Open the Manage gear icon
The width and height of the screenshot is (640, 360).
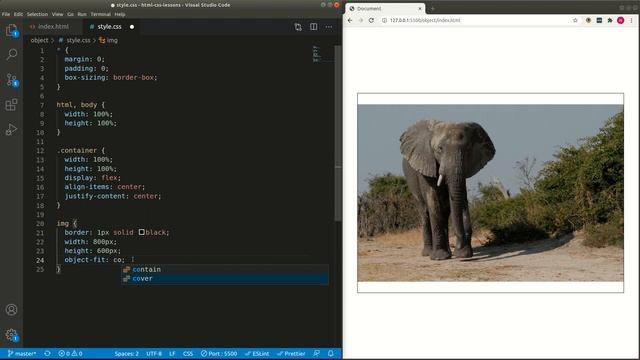point(11,335)
